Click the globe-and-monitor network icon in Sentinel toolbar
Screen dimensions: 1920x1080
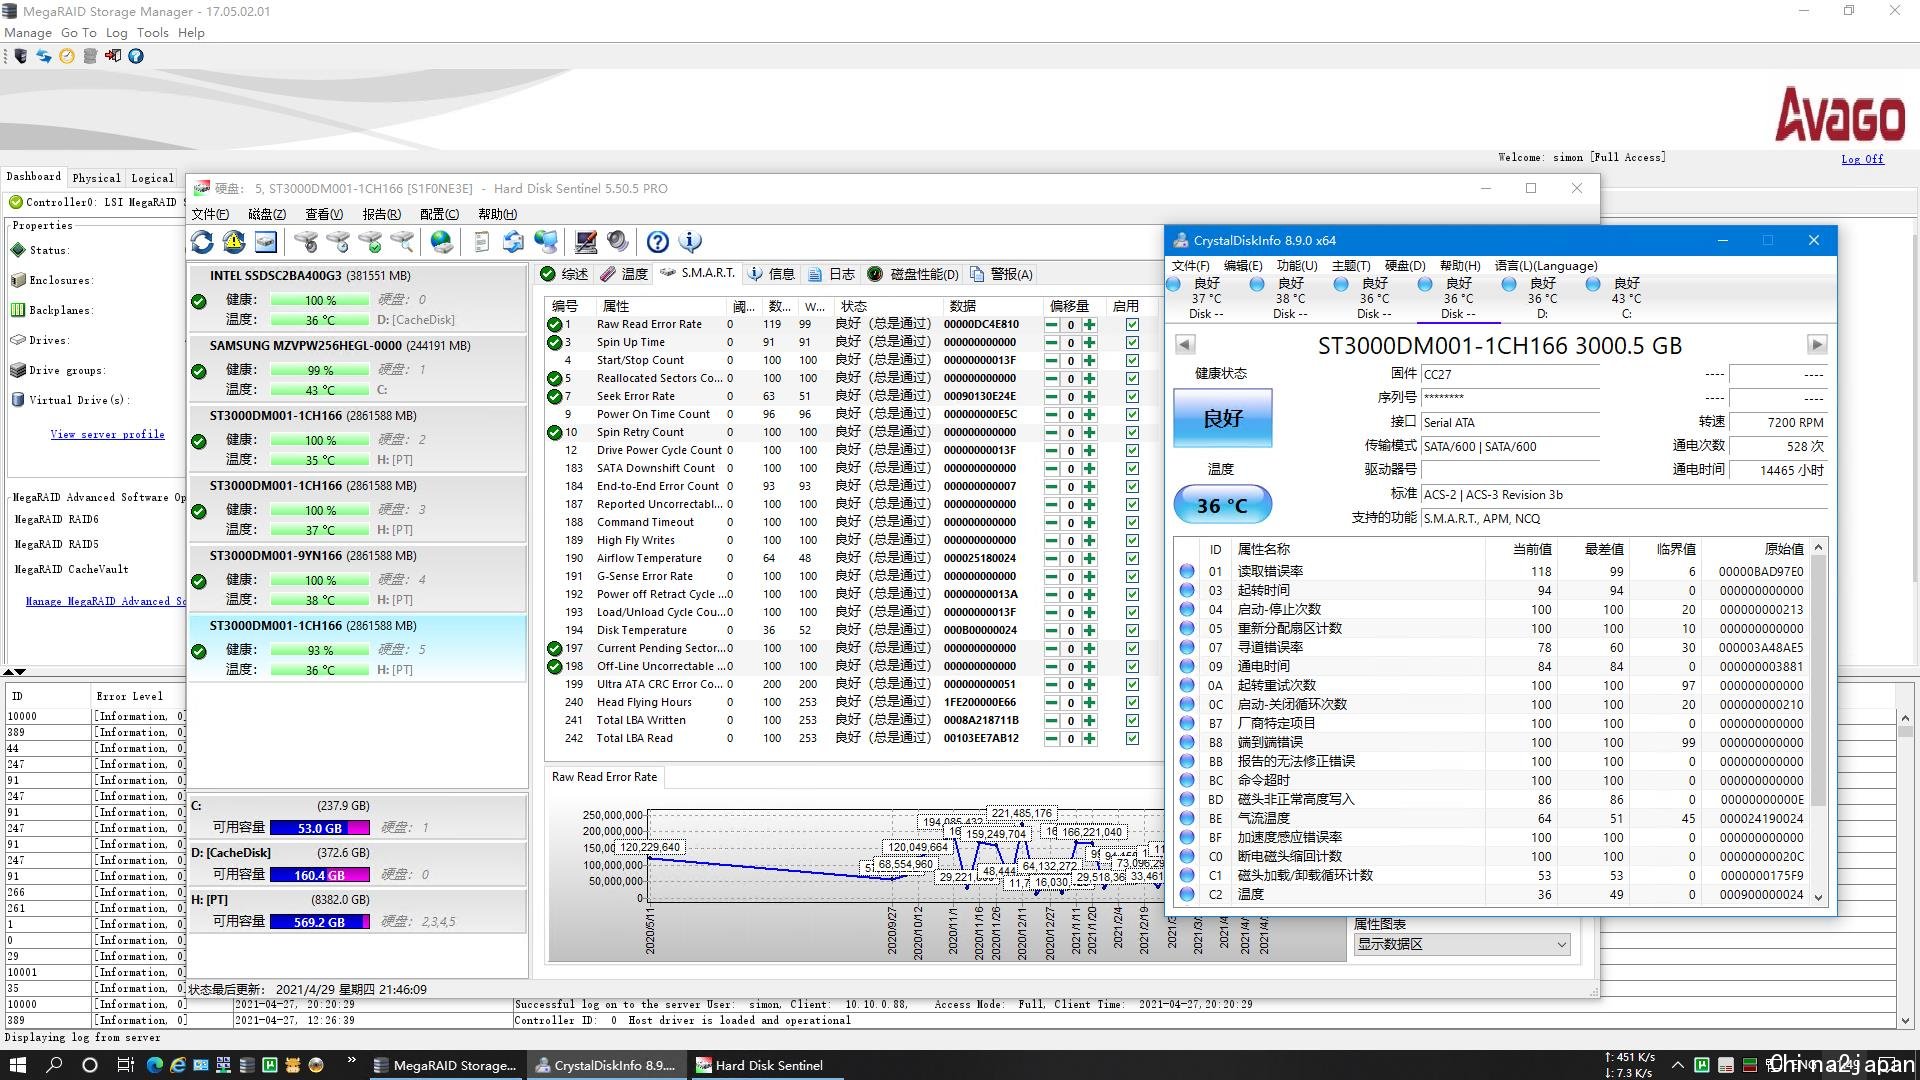(x=546, y=242)
